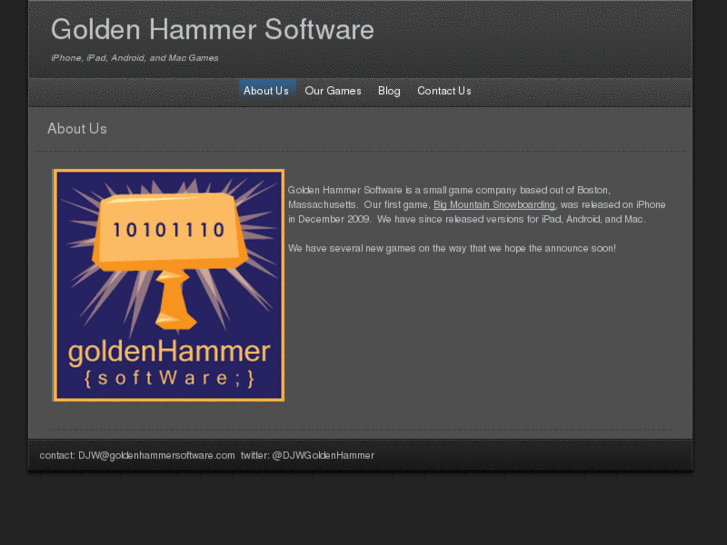The image size is (727, 545).
Task: Follow the Big Mountain Snowboarding link
Action: (494, 205)
